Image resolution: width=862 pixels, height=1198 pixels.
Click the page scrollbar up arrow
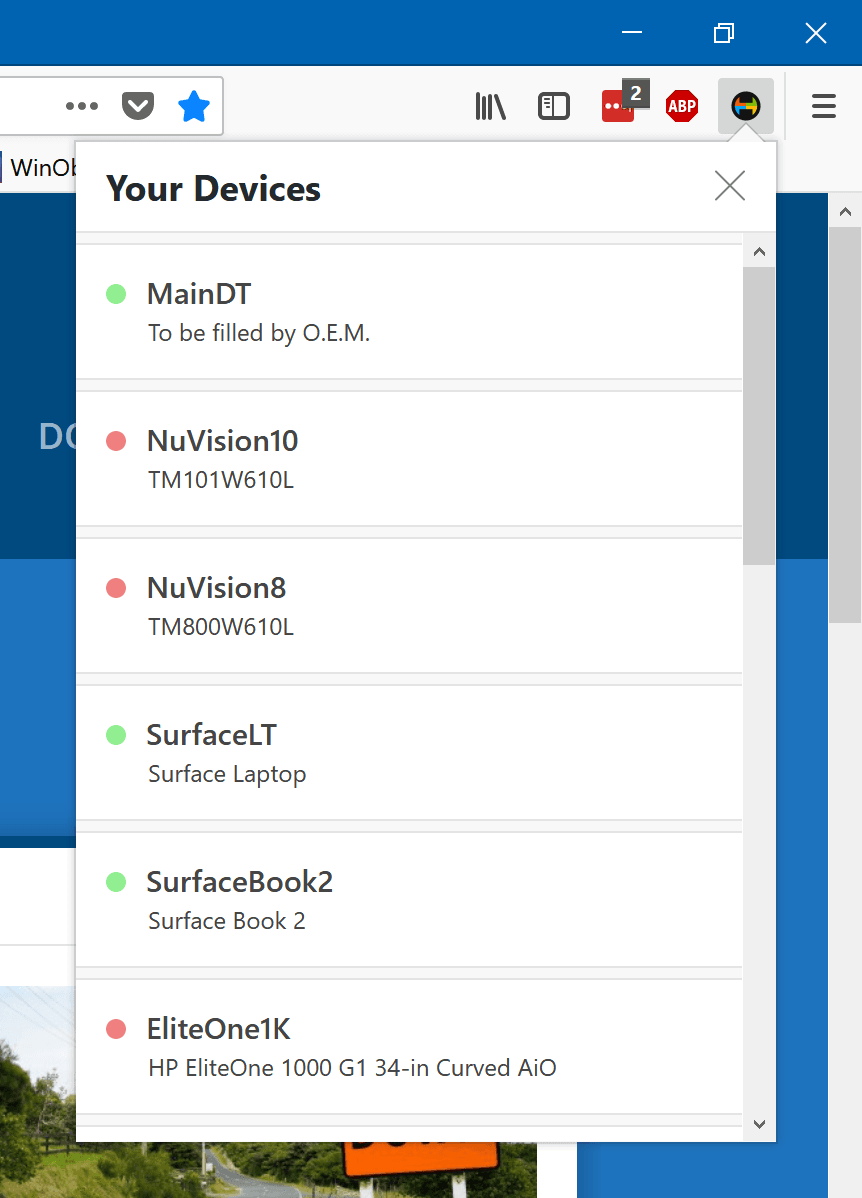pyautogui.click(x=845, y=211)
